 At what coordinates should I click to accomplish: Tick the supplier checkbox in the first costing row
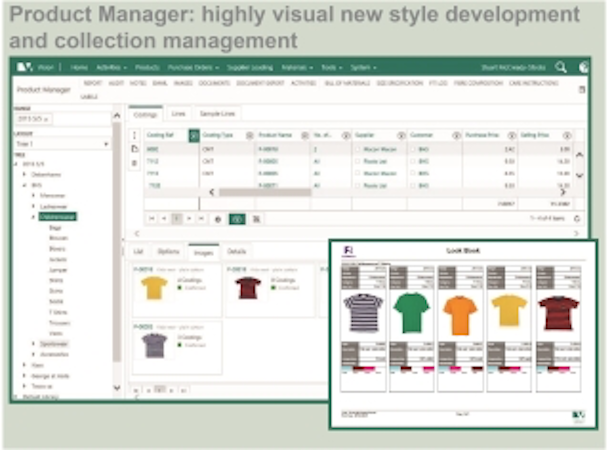point(358,149)
